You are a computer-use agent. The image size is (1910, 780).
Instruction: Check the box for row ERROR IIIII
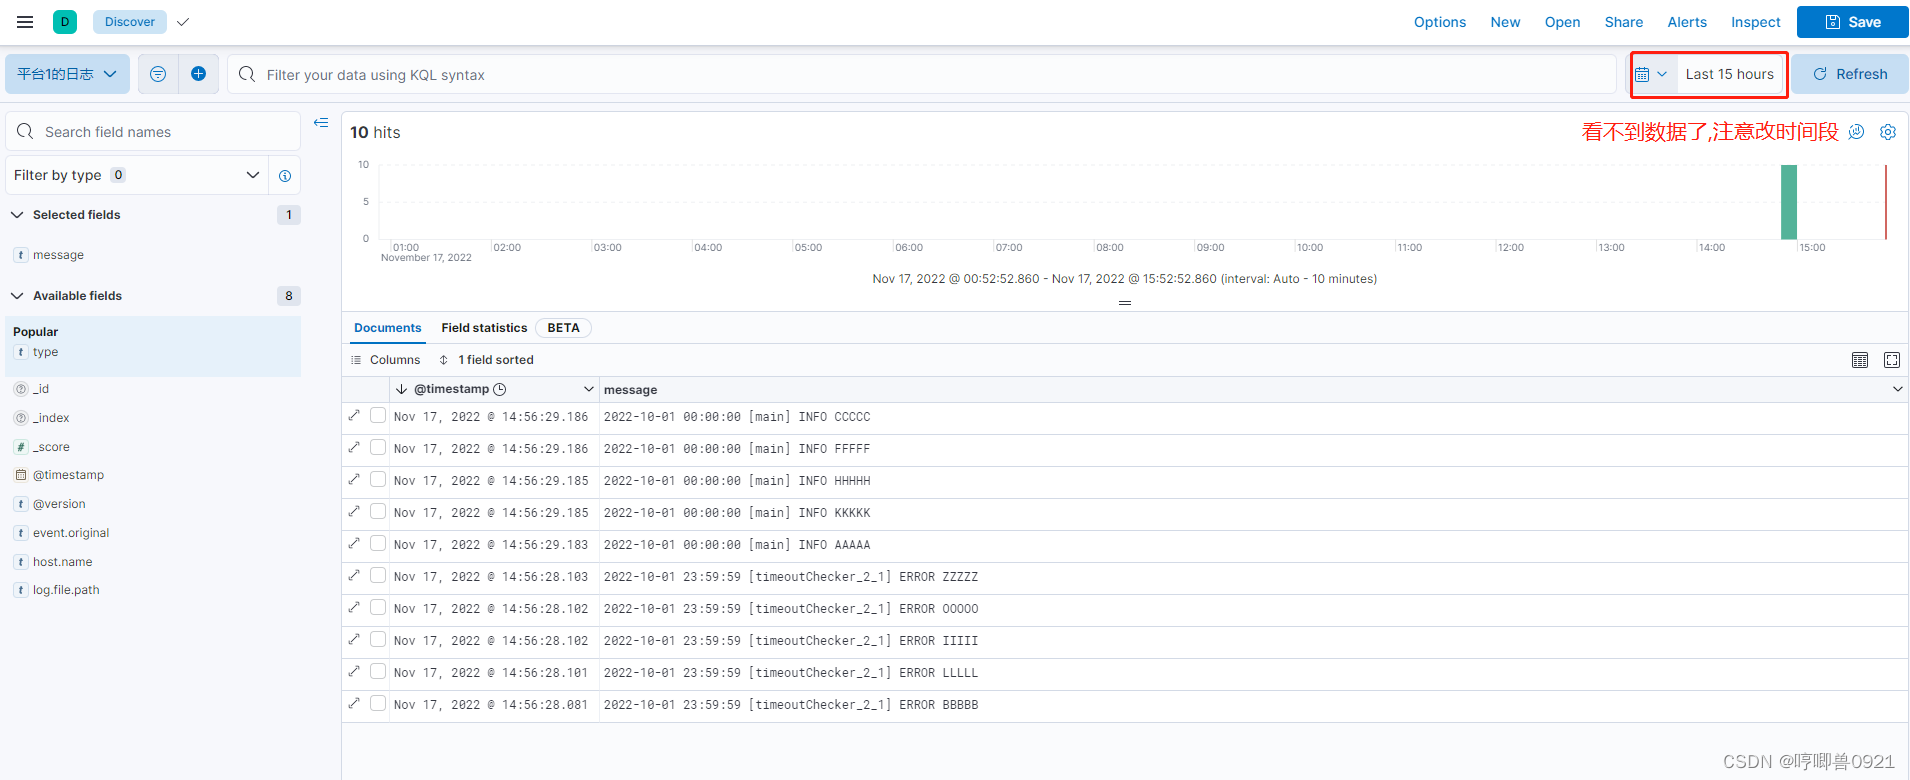click(378, 639)
